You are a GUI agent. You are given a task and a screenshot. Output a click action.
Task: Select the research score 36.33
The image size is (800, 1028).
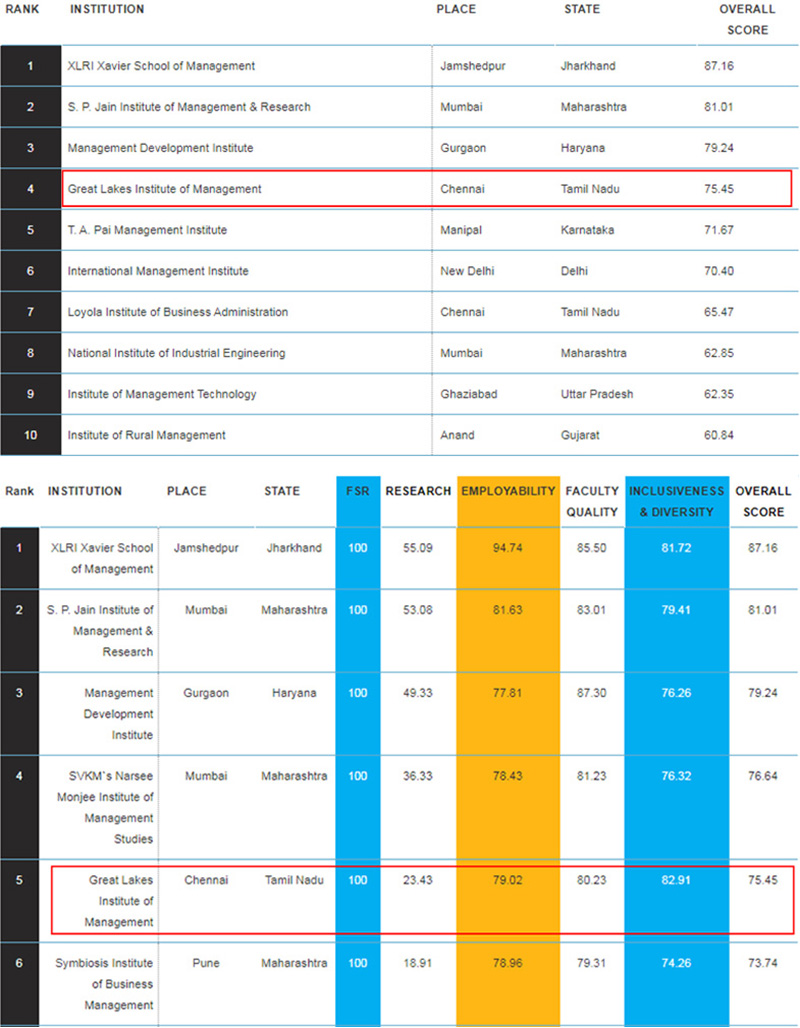[418, 776]
